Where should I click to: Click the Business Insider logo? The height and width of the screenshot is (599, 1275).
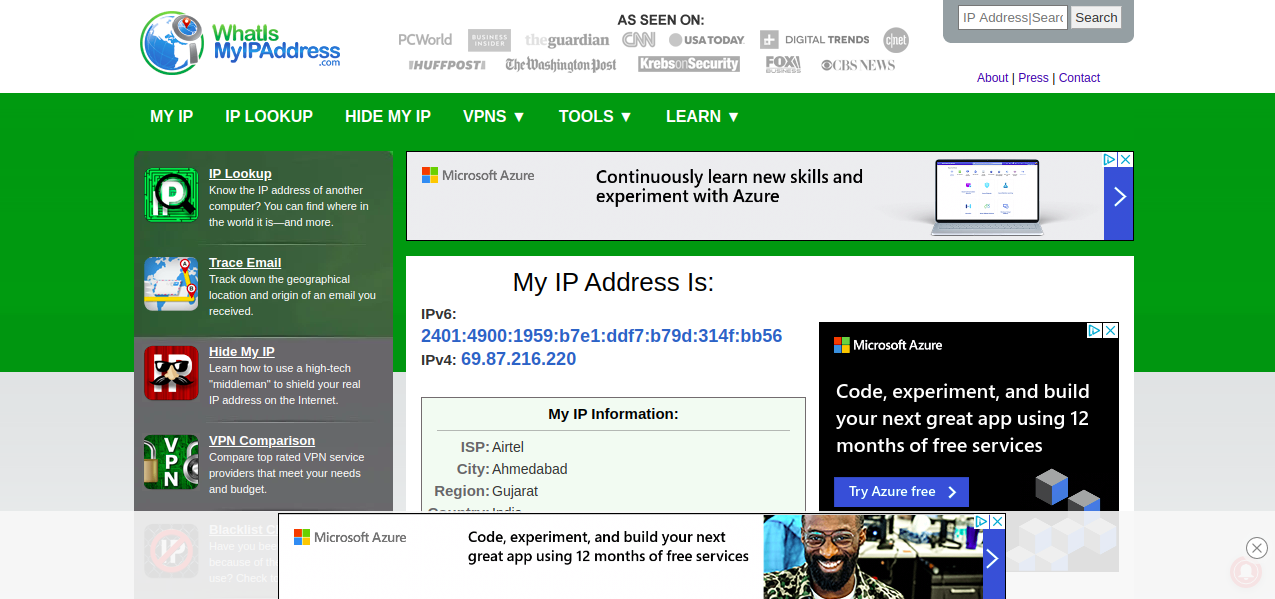(x=489, y=40)
